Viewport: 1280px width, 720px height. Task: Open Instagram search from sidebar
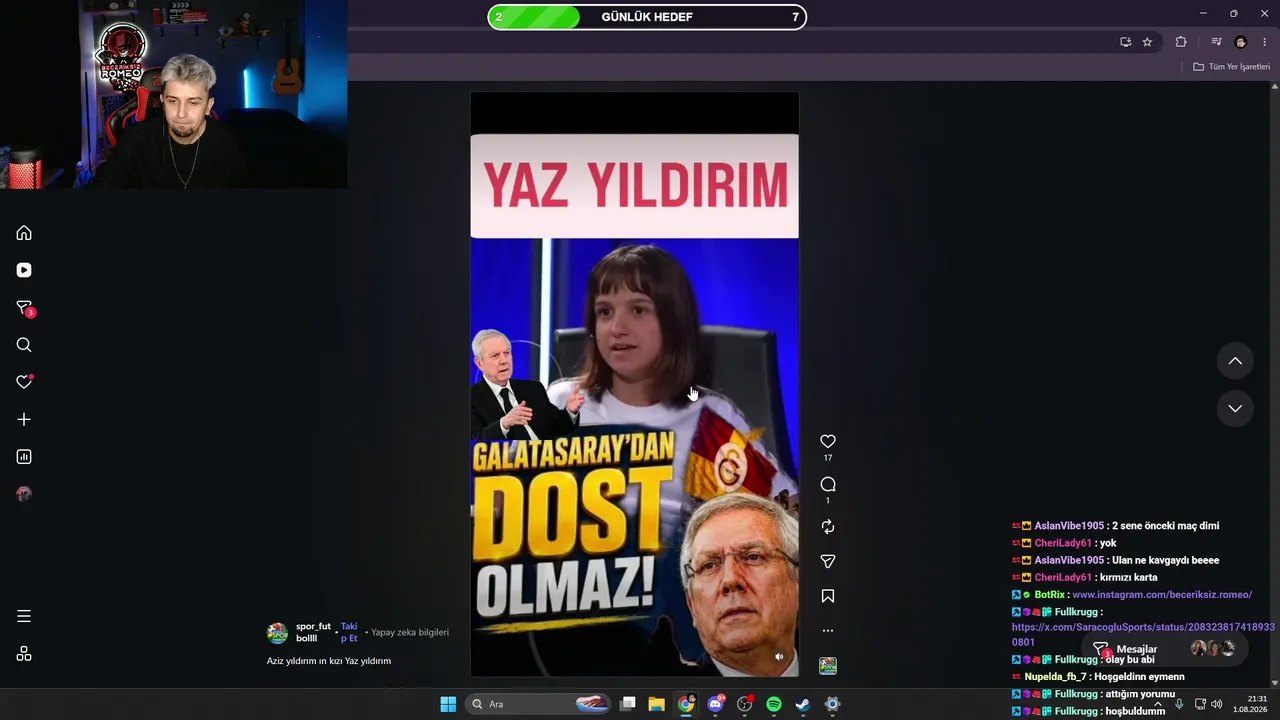(x=24, y=345)
